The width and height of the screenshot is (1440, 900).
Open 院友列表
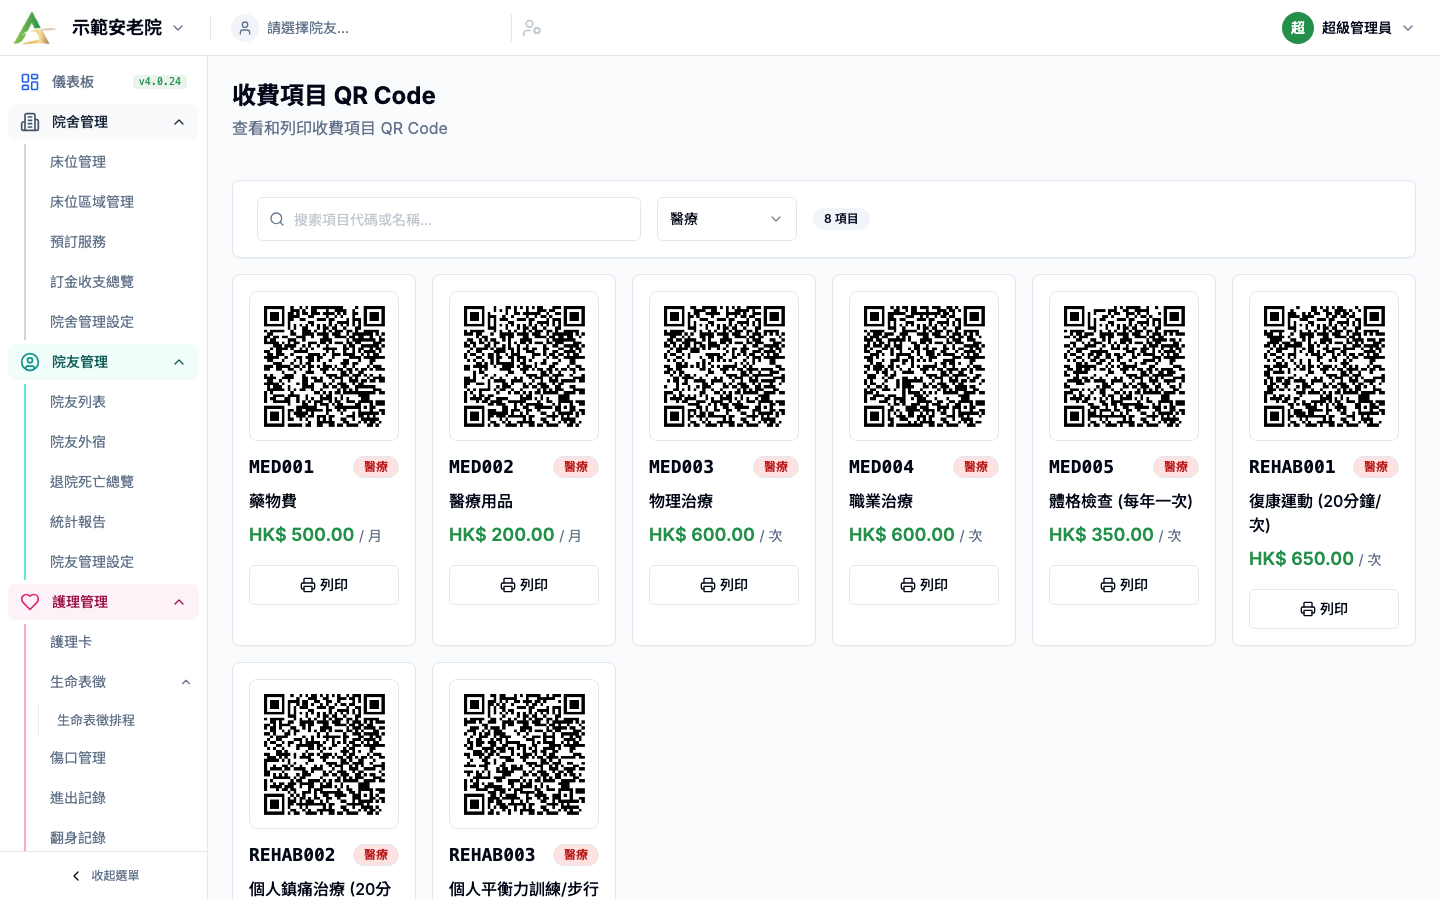(78, 402)
